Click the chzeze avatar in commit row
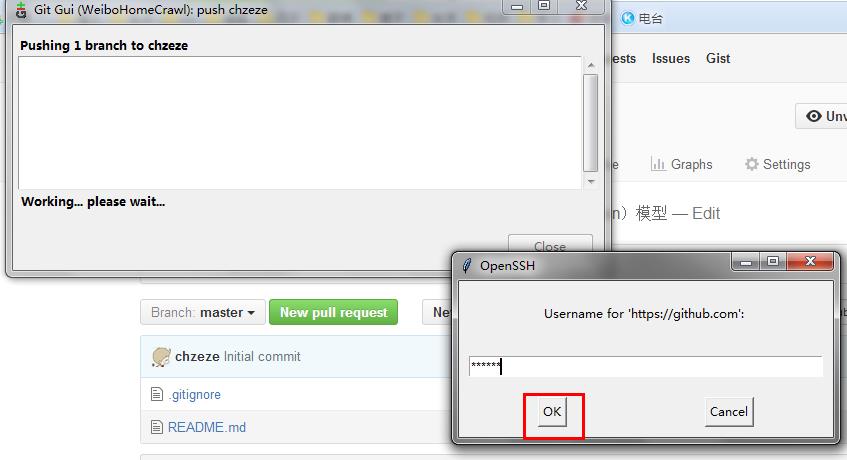Viewport: 847px width, 460px height. point(161,357)
